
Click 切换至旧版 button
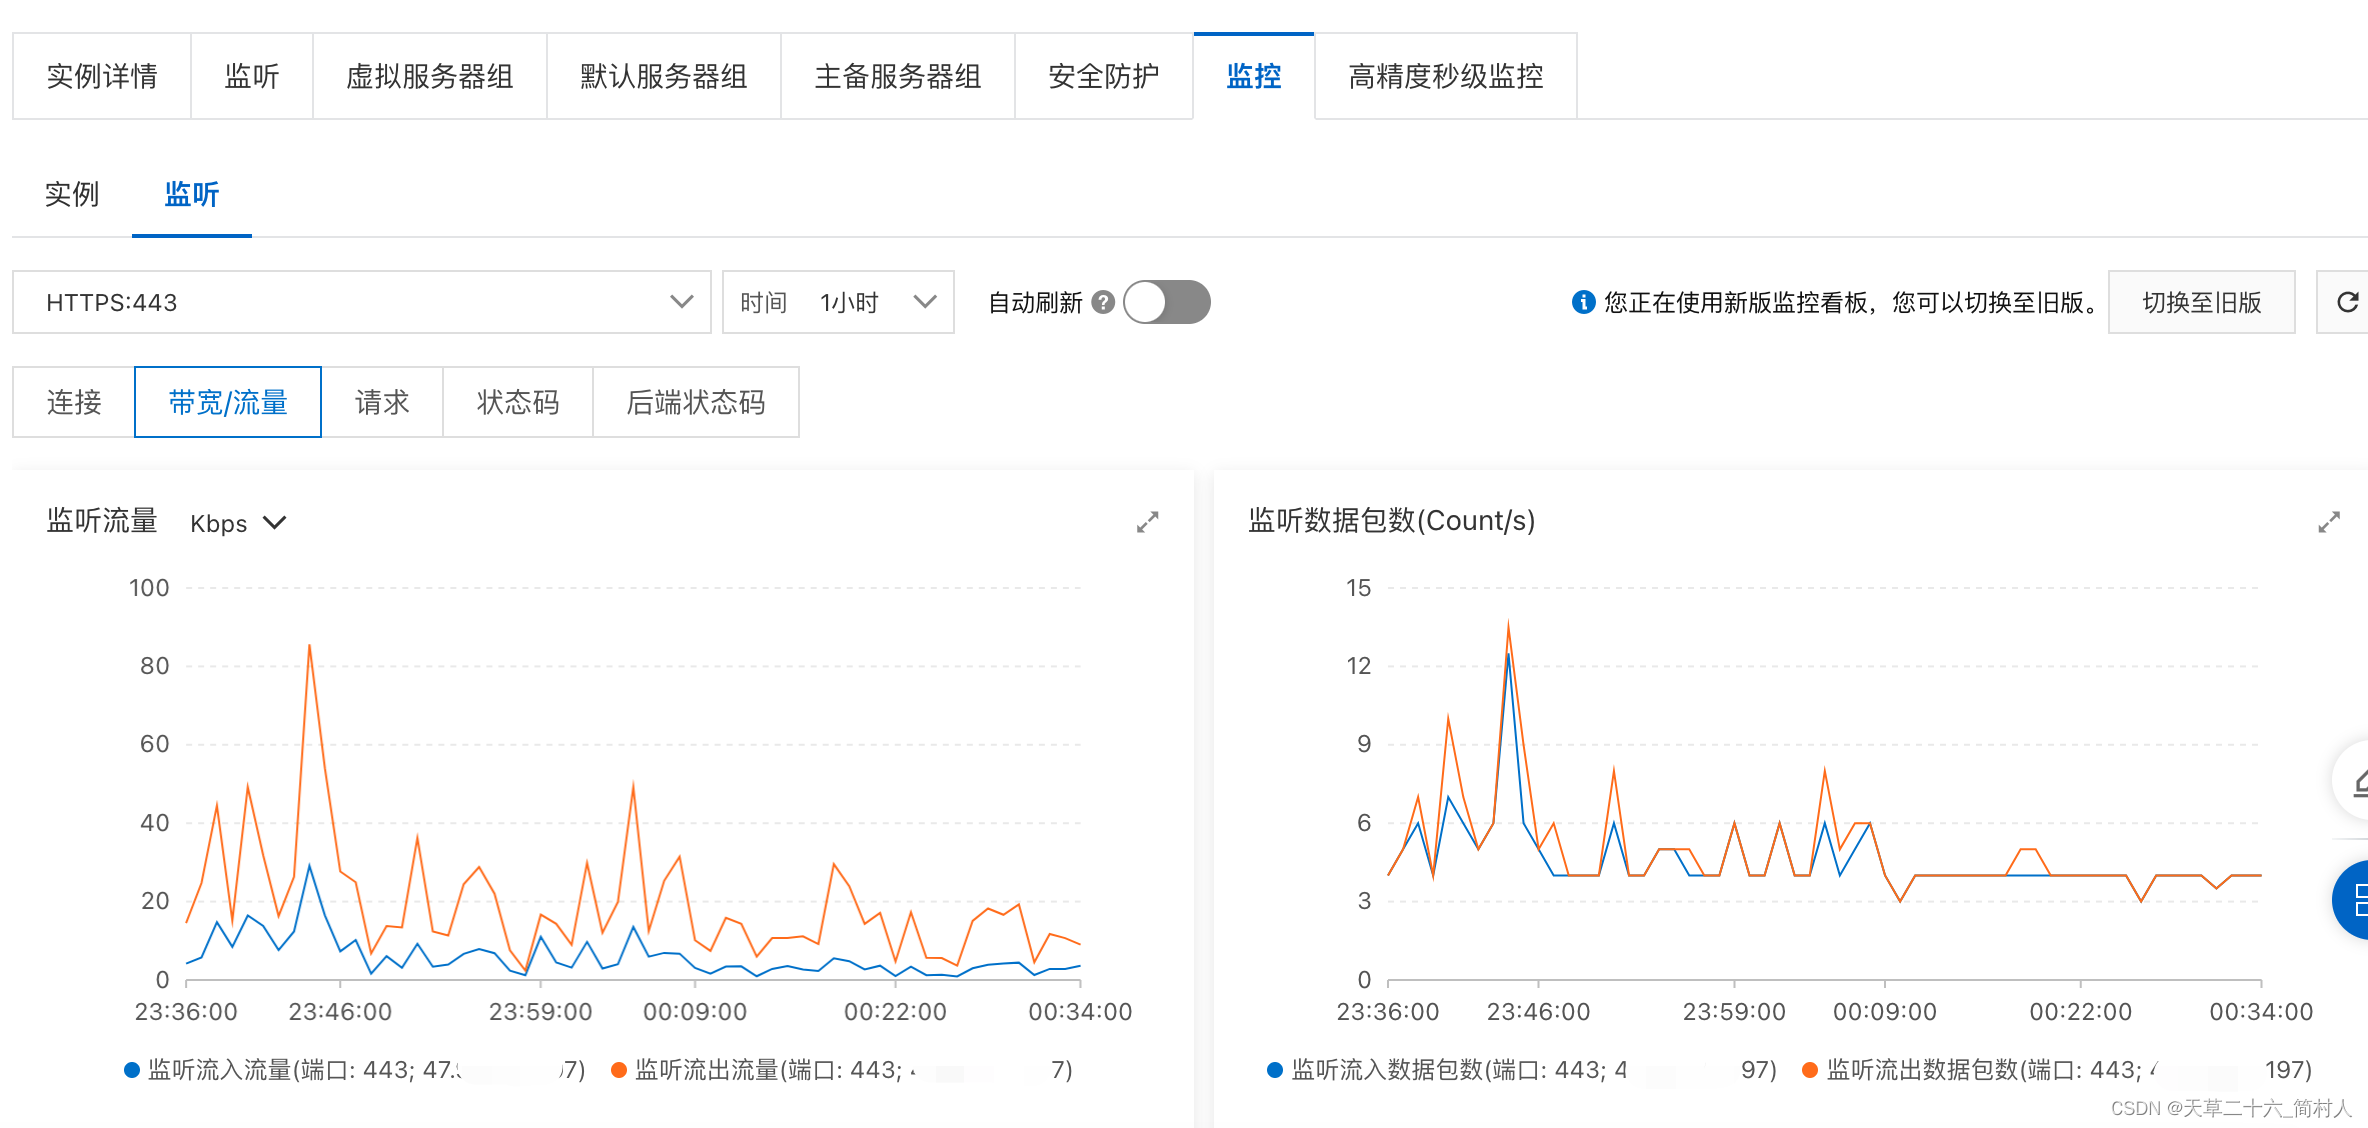2202,302
